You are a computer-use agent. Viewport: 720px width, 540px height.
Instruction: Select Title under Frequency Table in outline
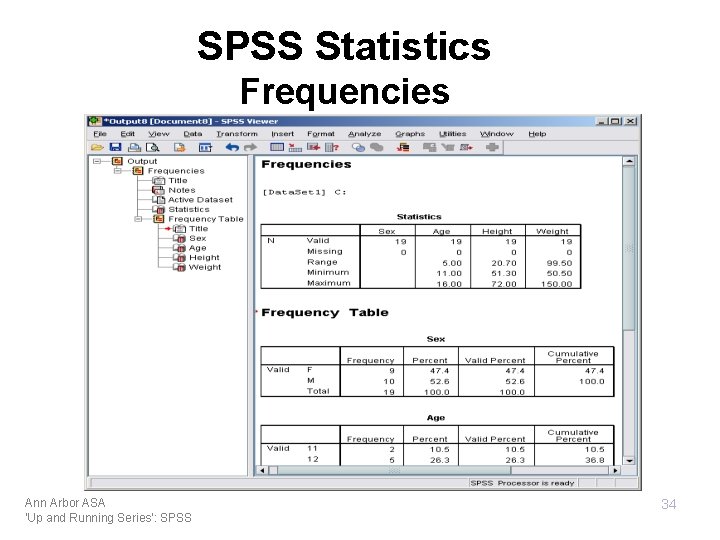pyautogui.click(x=198, y=229)
